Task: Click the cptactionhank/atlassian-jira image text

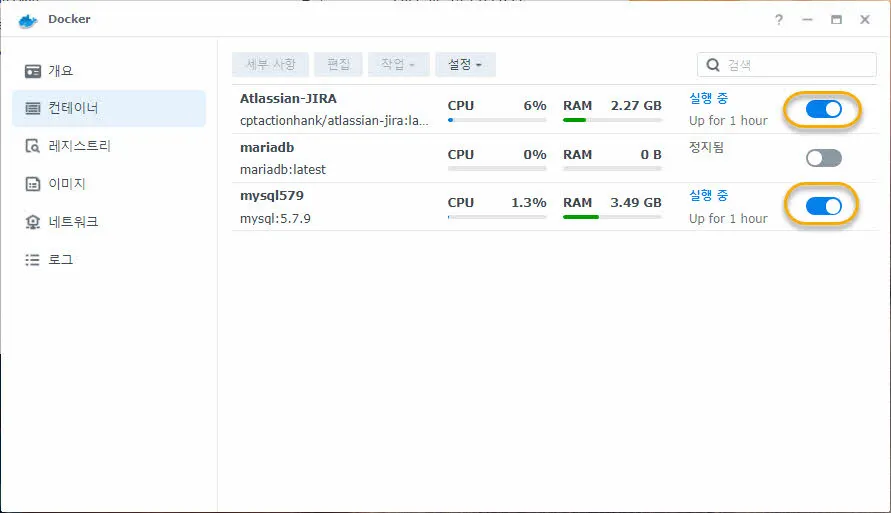Action: (334, 120)
